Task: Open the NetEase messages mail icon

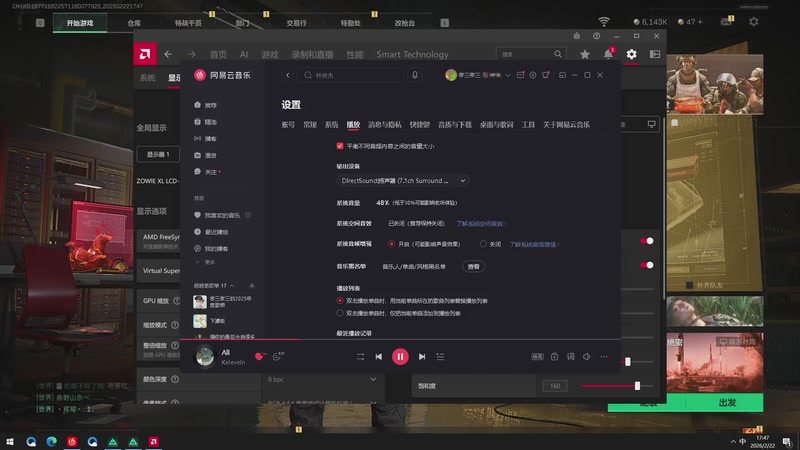Action: [520, 75]
